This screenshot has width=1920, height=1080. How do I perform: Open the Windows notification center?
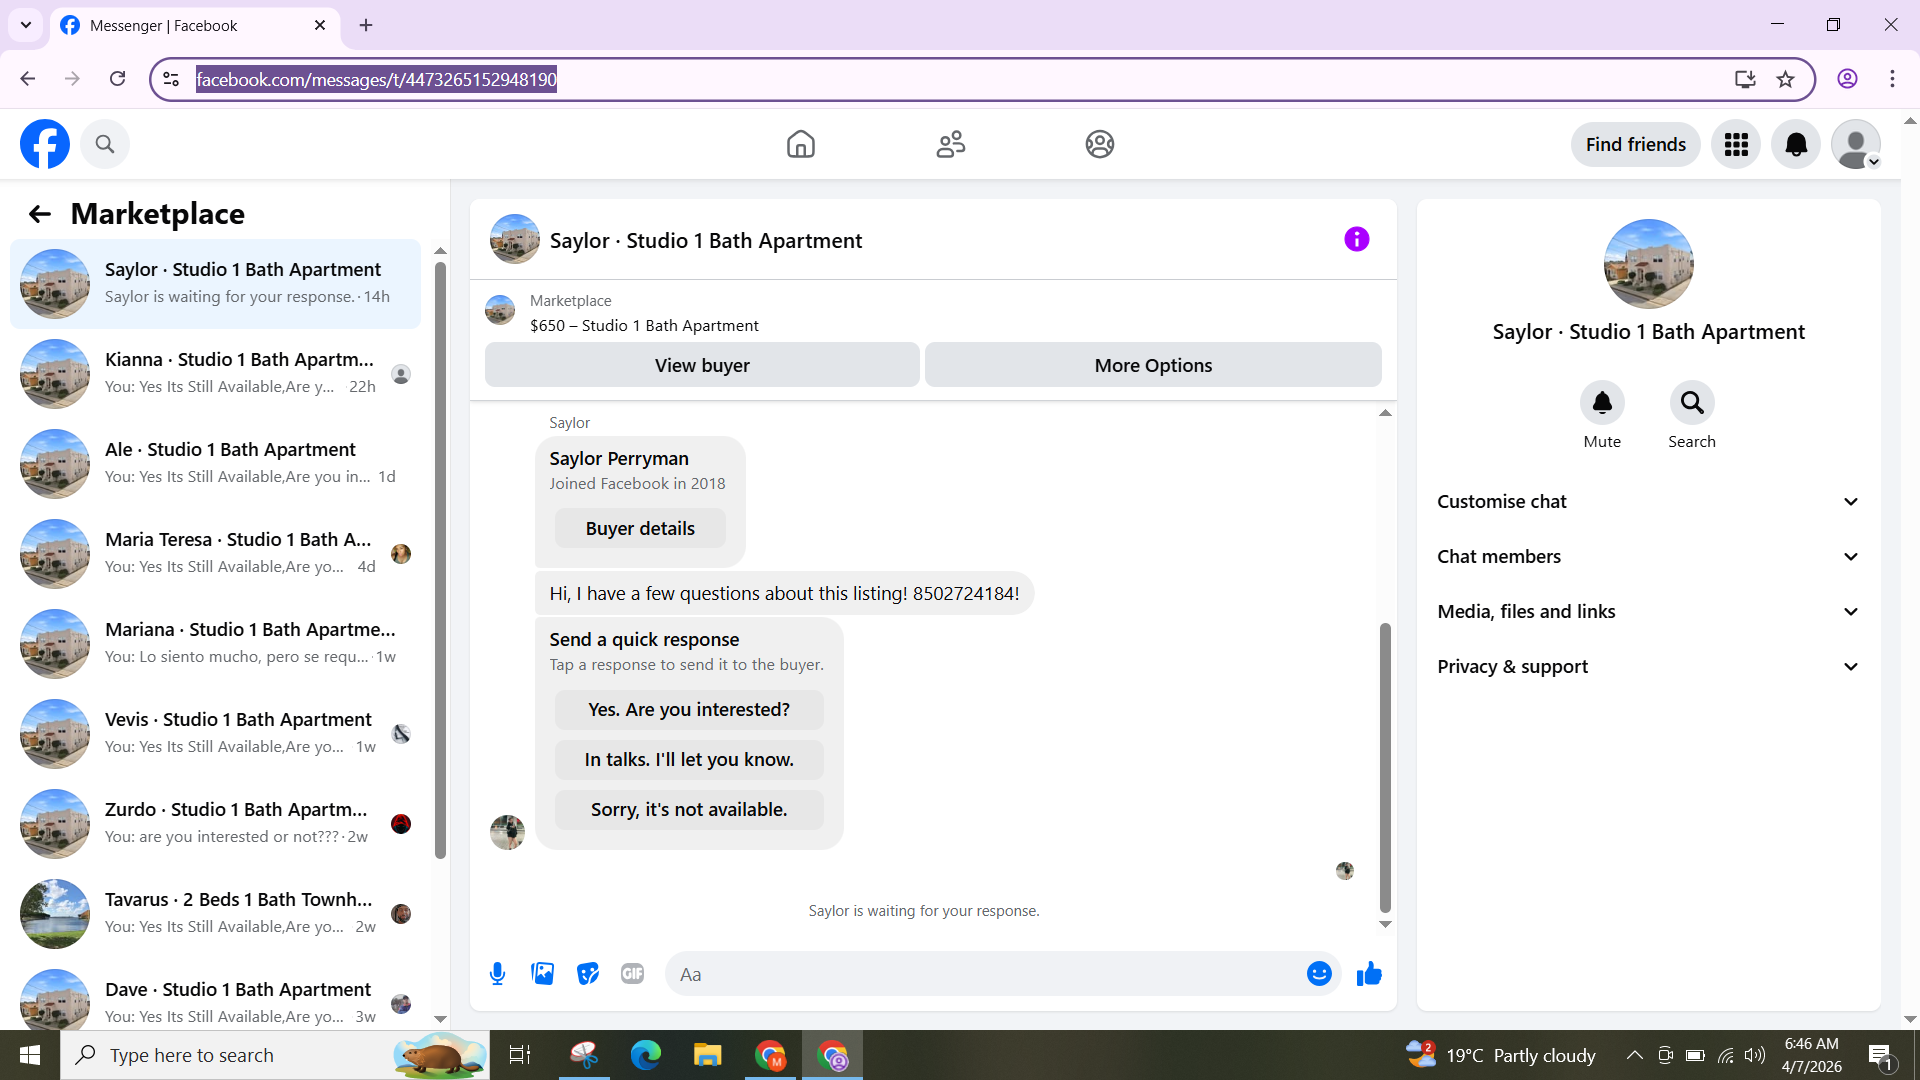click(1880, 1055)
